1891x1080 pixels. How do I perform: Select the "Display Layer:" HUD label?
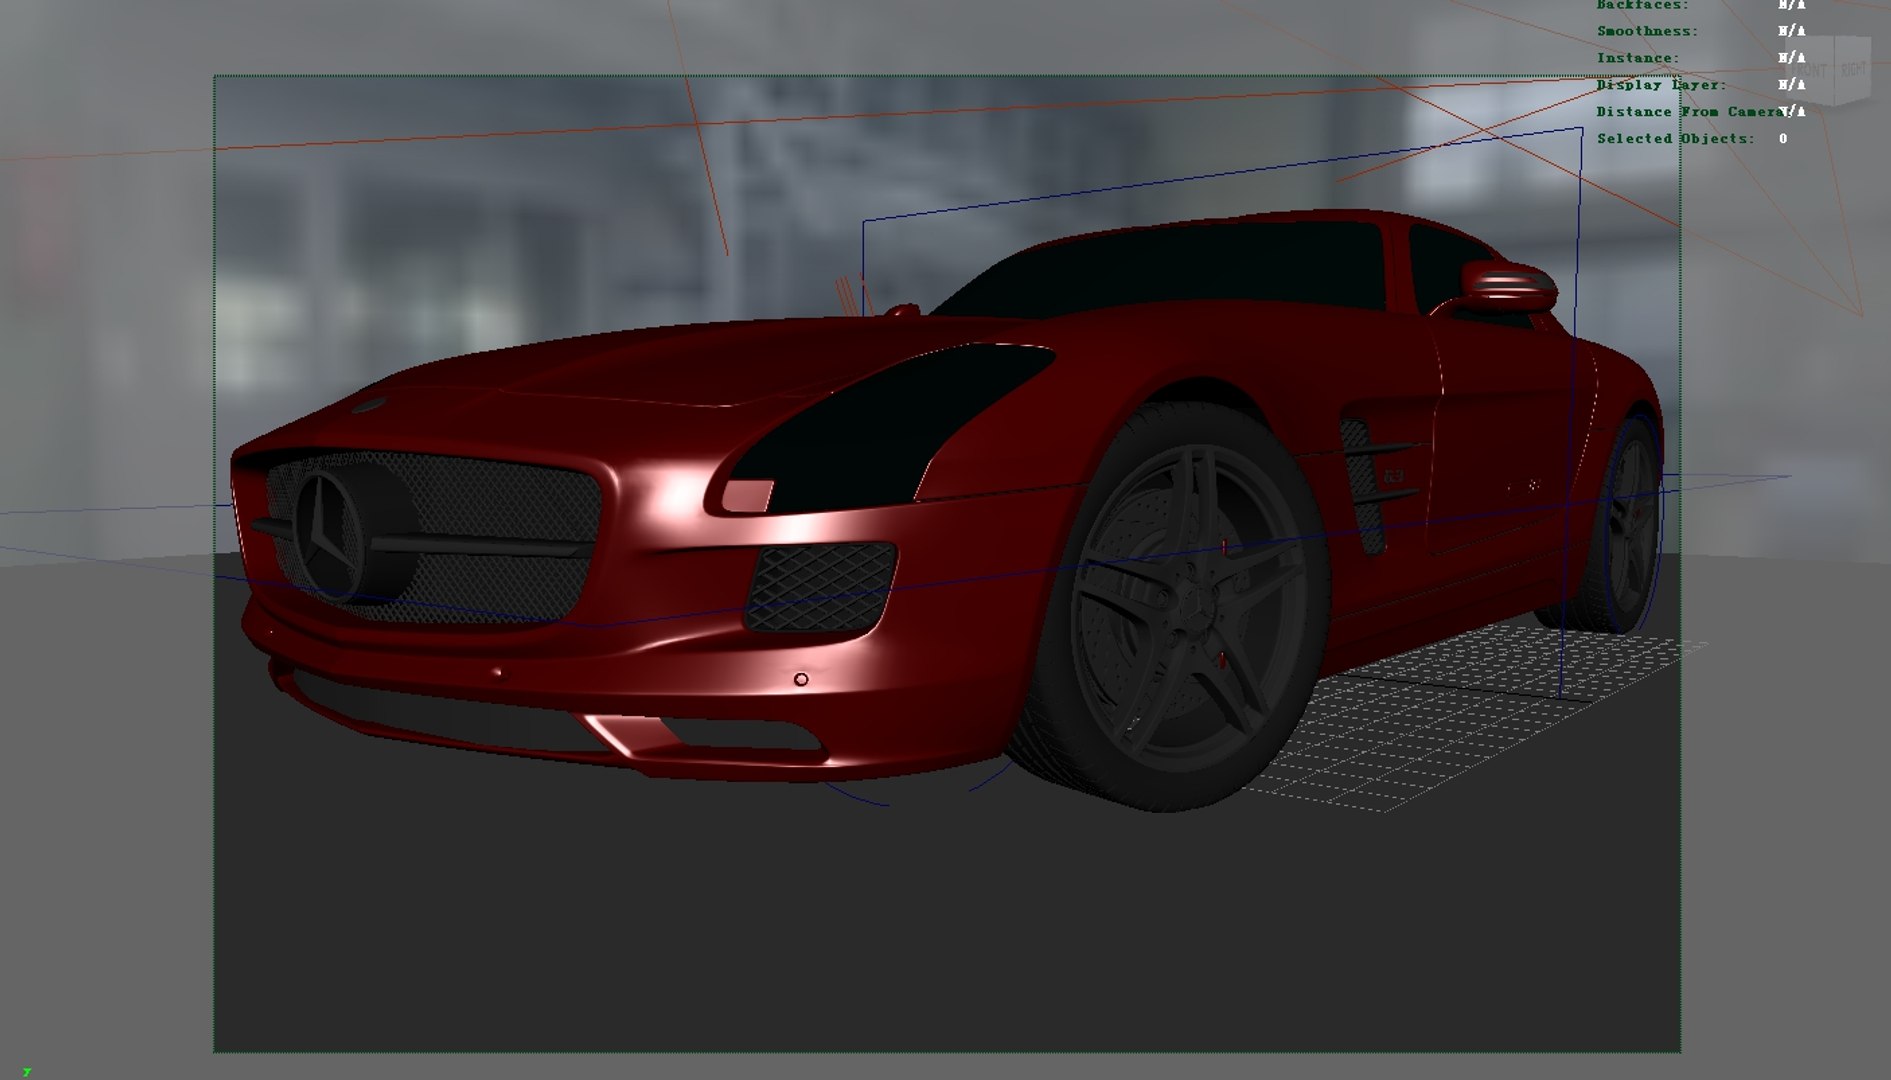coord(1661,85)
